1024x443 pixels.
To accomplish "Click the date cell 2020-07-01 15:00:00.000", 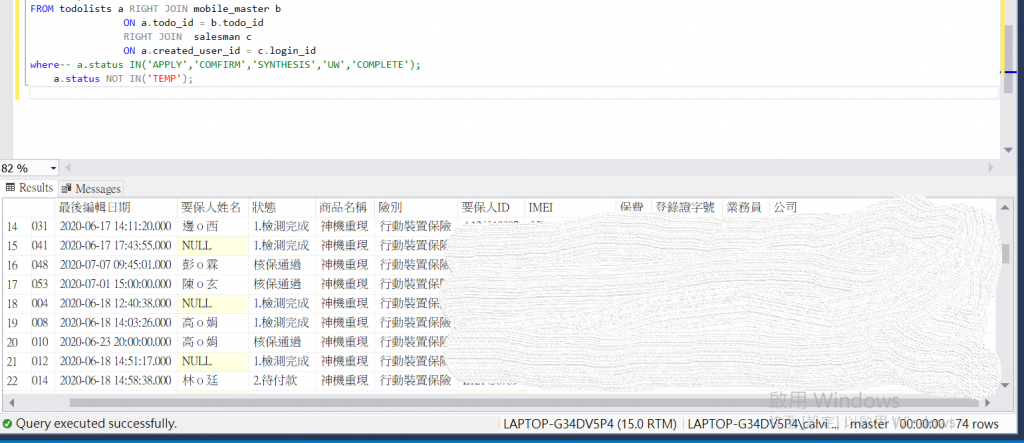I will coord(116,284).
